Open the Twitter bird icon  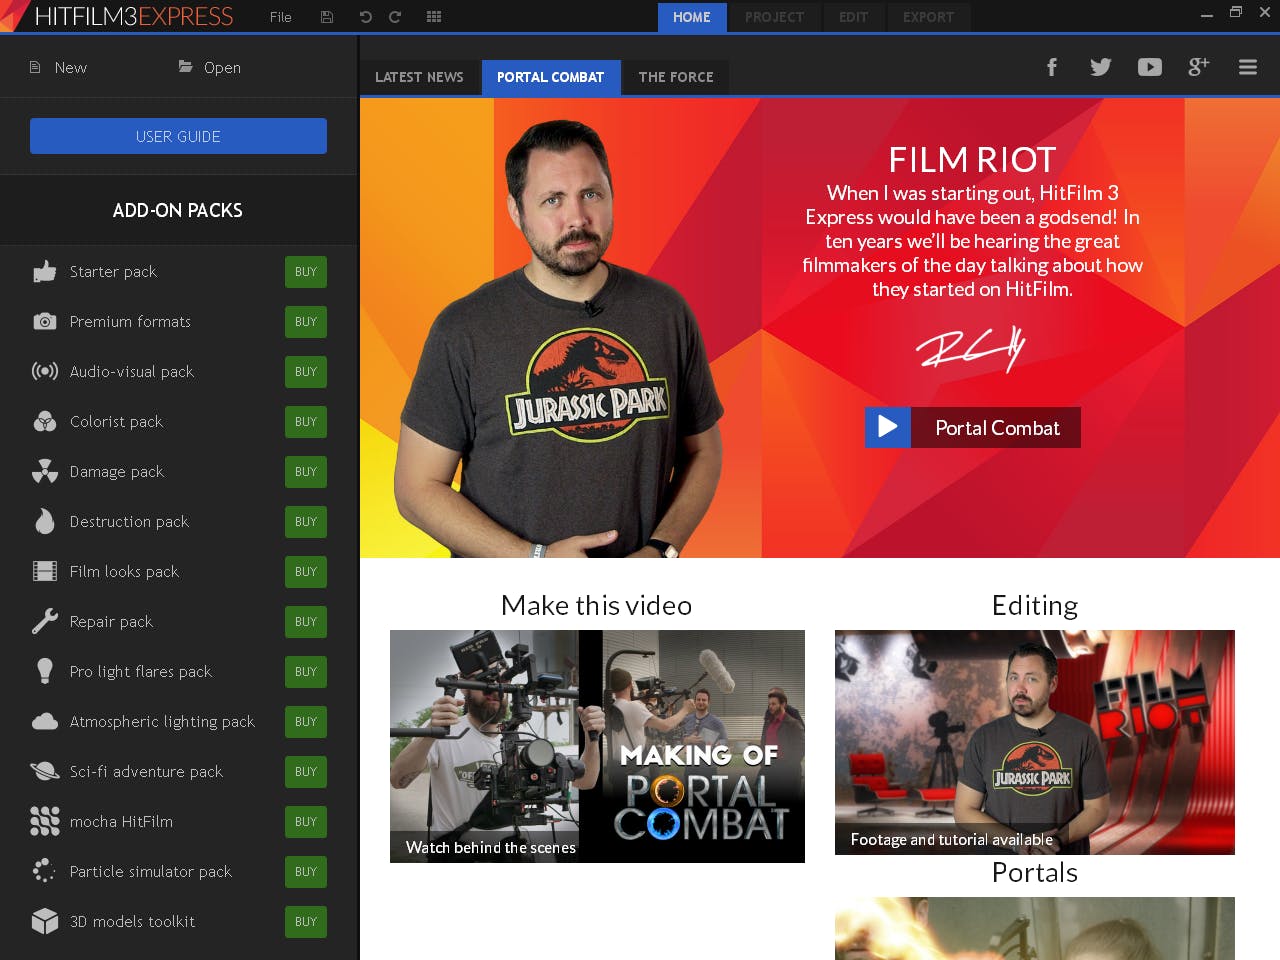point(1101,67)
